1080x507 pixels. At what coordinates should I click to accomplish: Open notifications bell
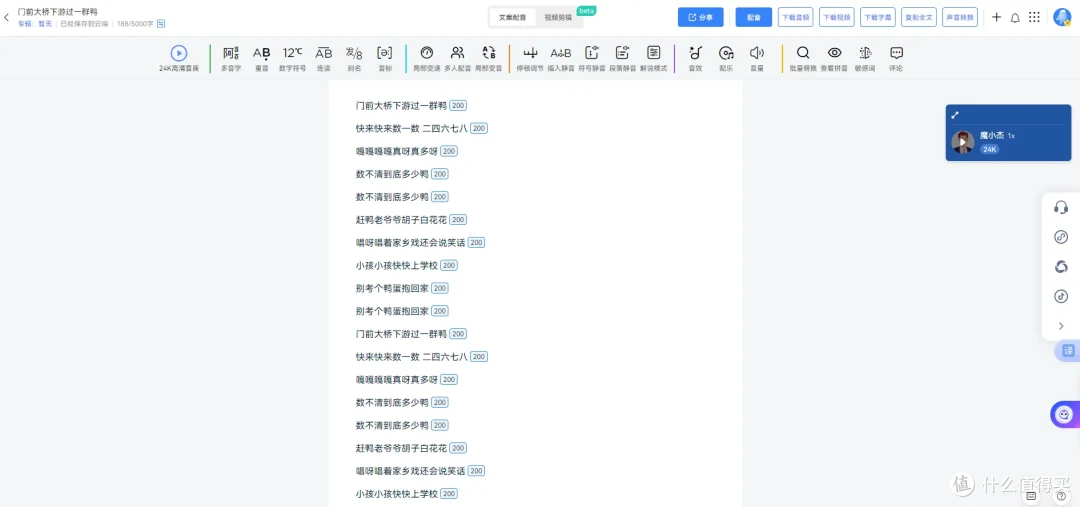(x=1015, y=18)
